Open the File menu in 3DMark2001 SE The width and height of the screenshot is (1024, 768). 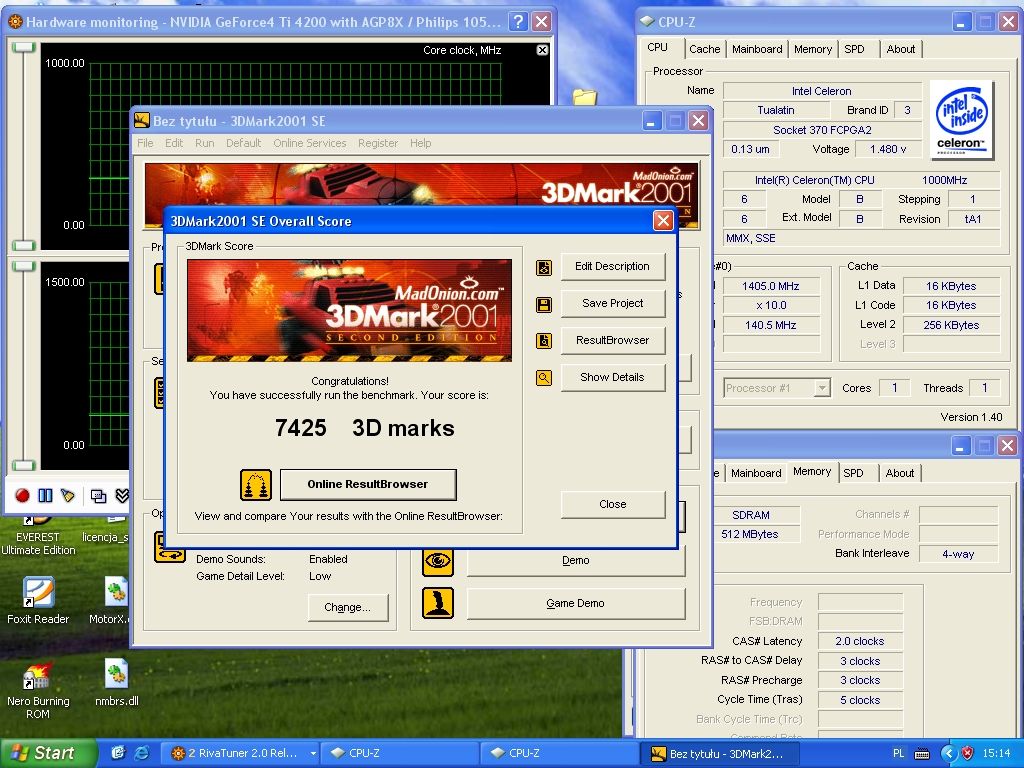coord(145,143)
